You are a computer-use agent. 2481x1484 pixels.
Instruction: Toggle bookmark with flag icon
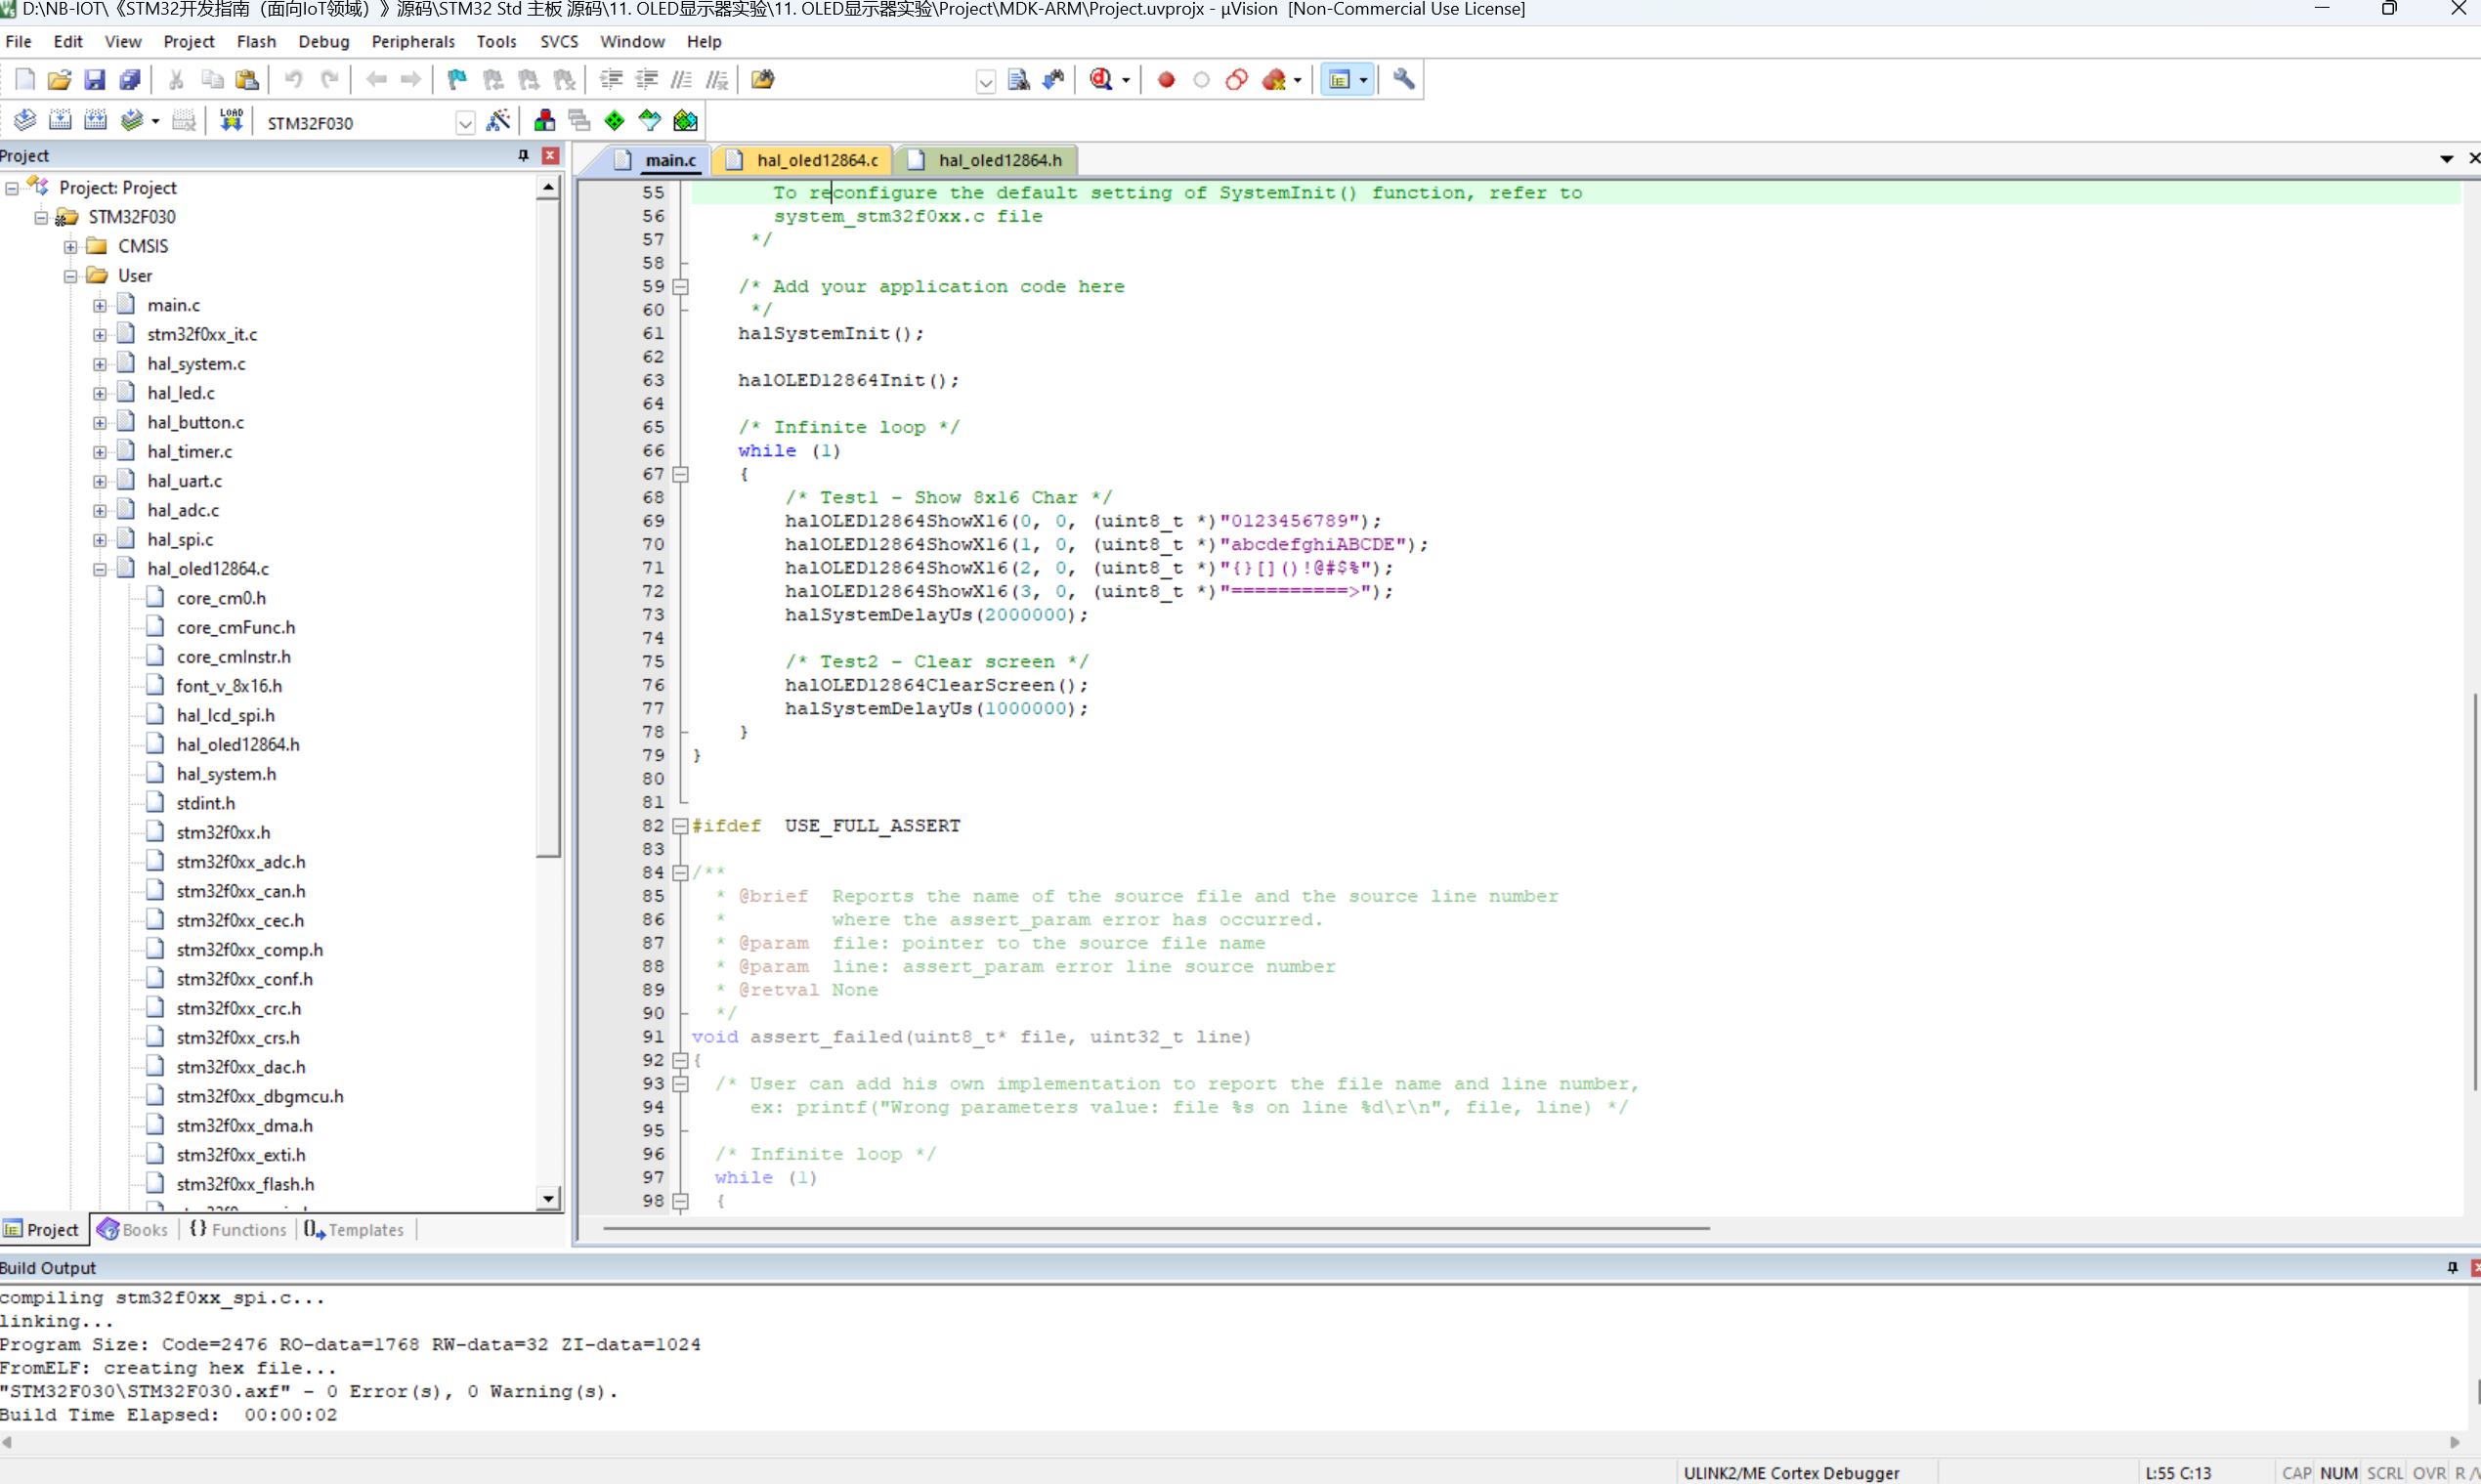tap(457, 79)
